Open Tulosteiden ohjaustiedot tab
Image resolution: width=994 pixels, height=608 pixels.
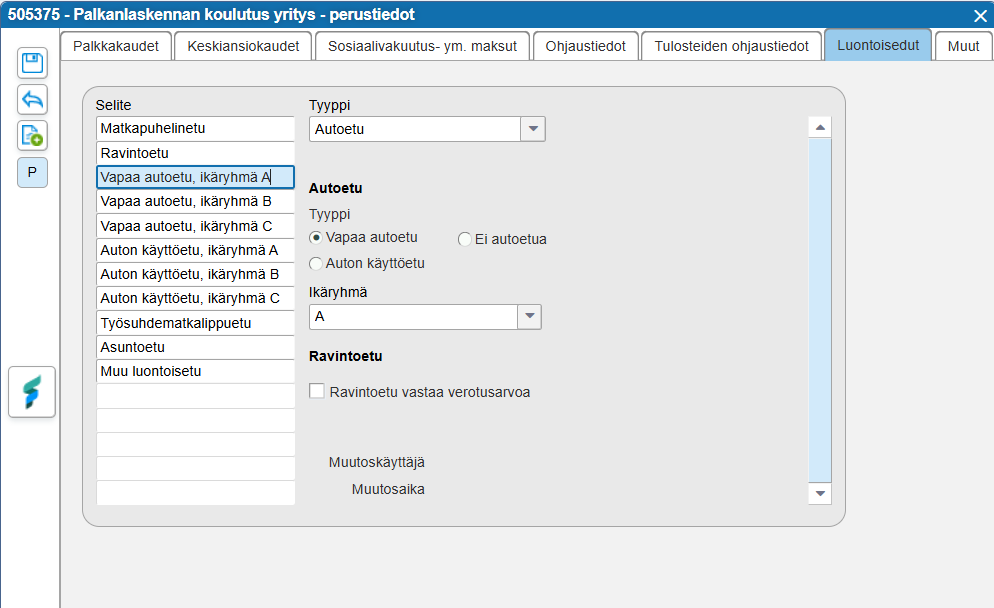tap(732, 46)
